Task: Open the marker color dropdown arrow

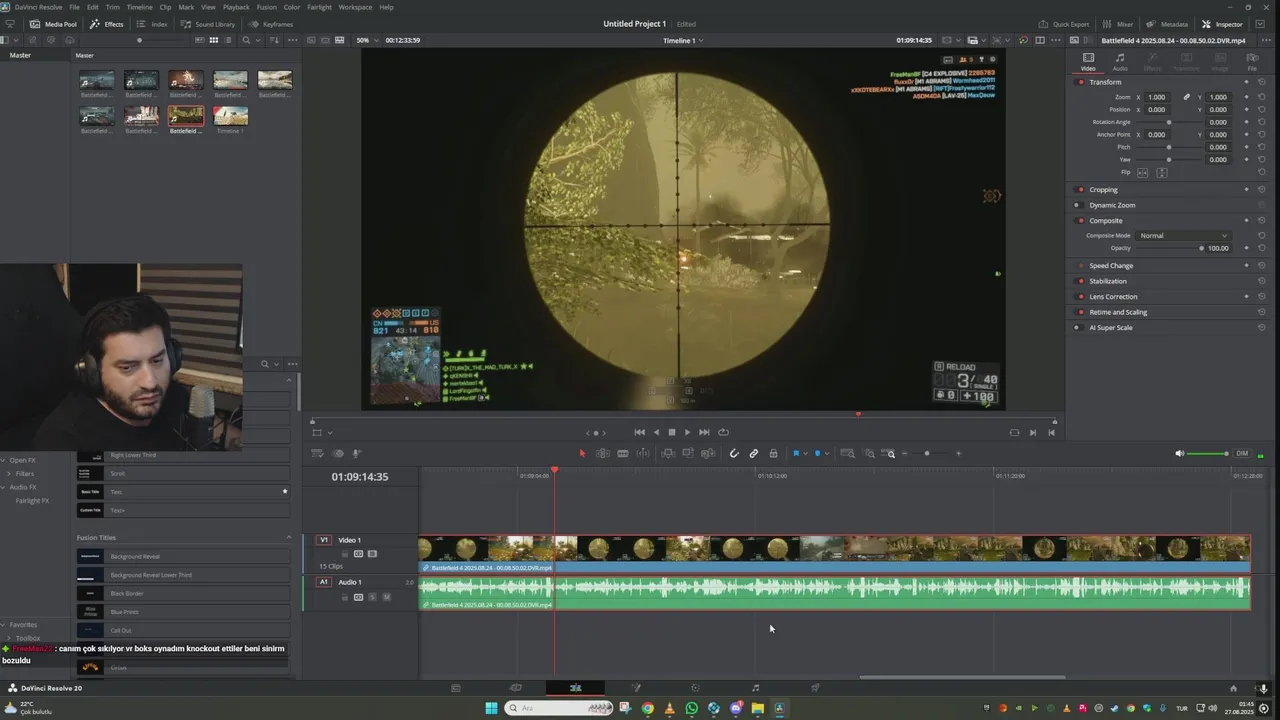Action: (826, 453)
